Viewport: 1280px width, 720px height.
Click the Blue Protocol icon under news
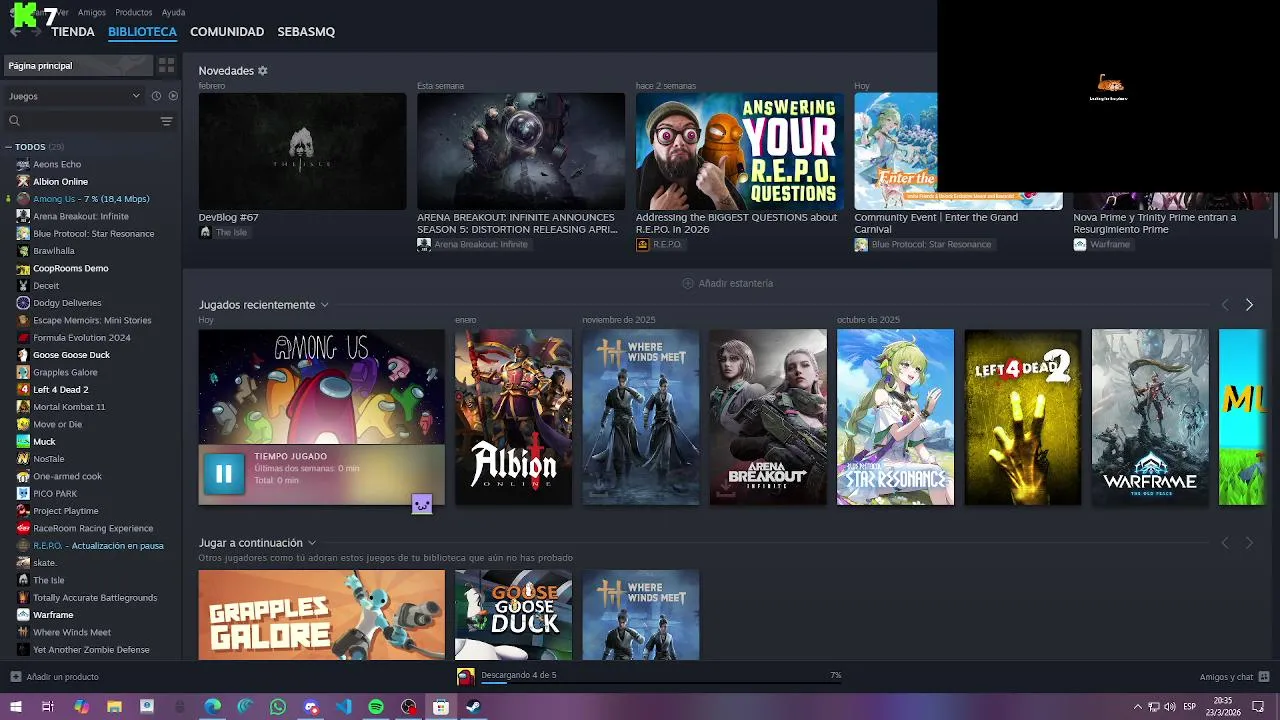(x=861, y=244)
